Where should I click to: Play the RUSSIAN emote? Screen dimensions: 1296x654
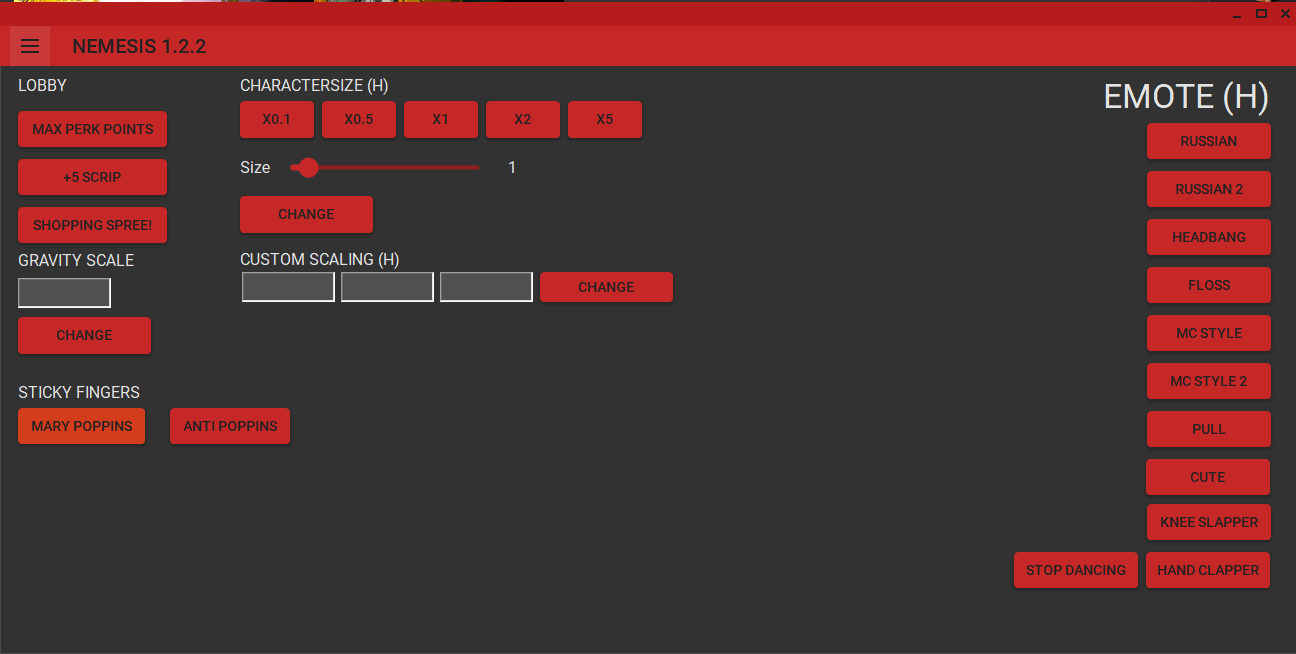click(1209, 141)
